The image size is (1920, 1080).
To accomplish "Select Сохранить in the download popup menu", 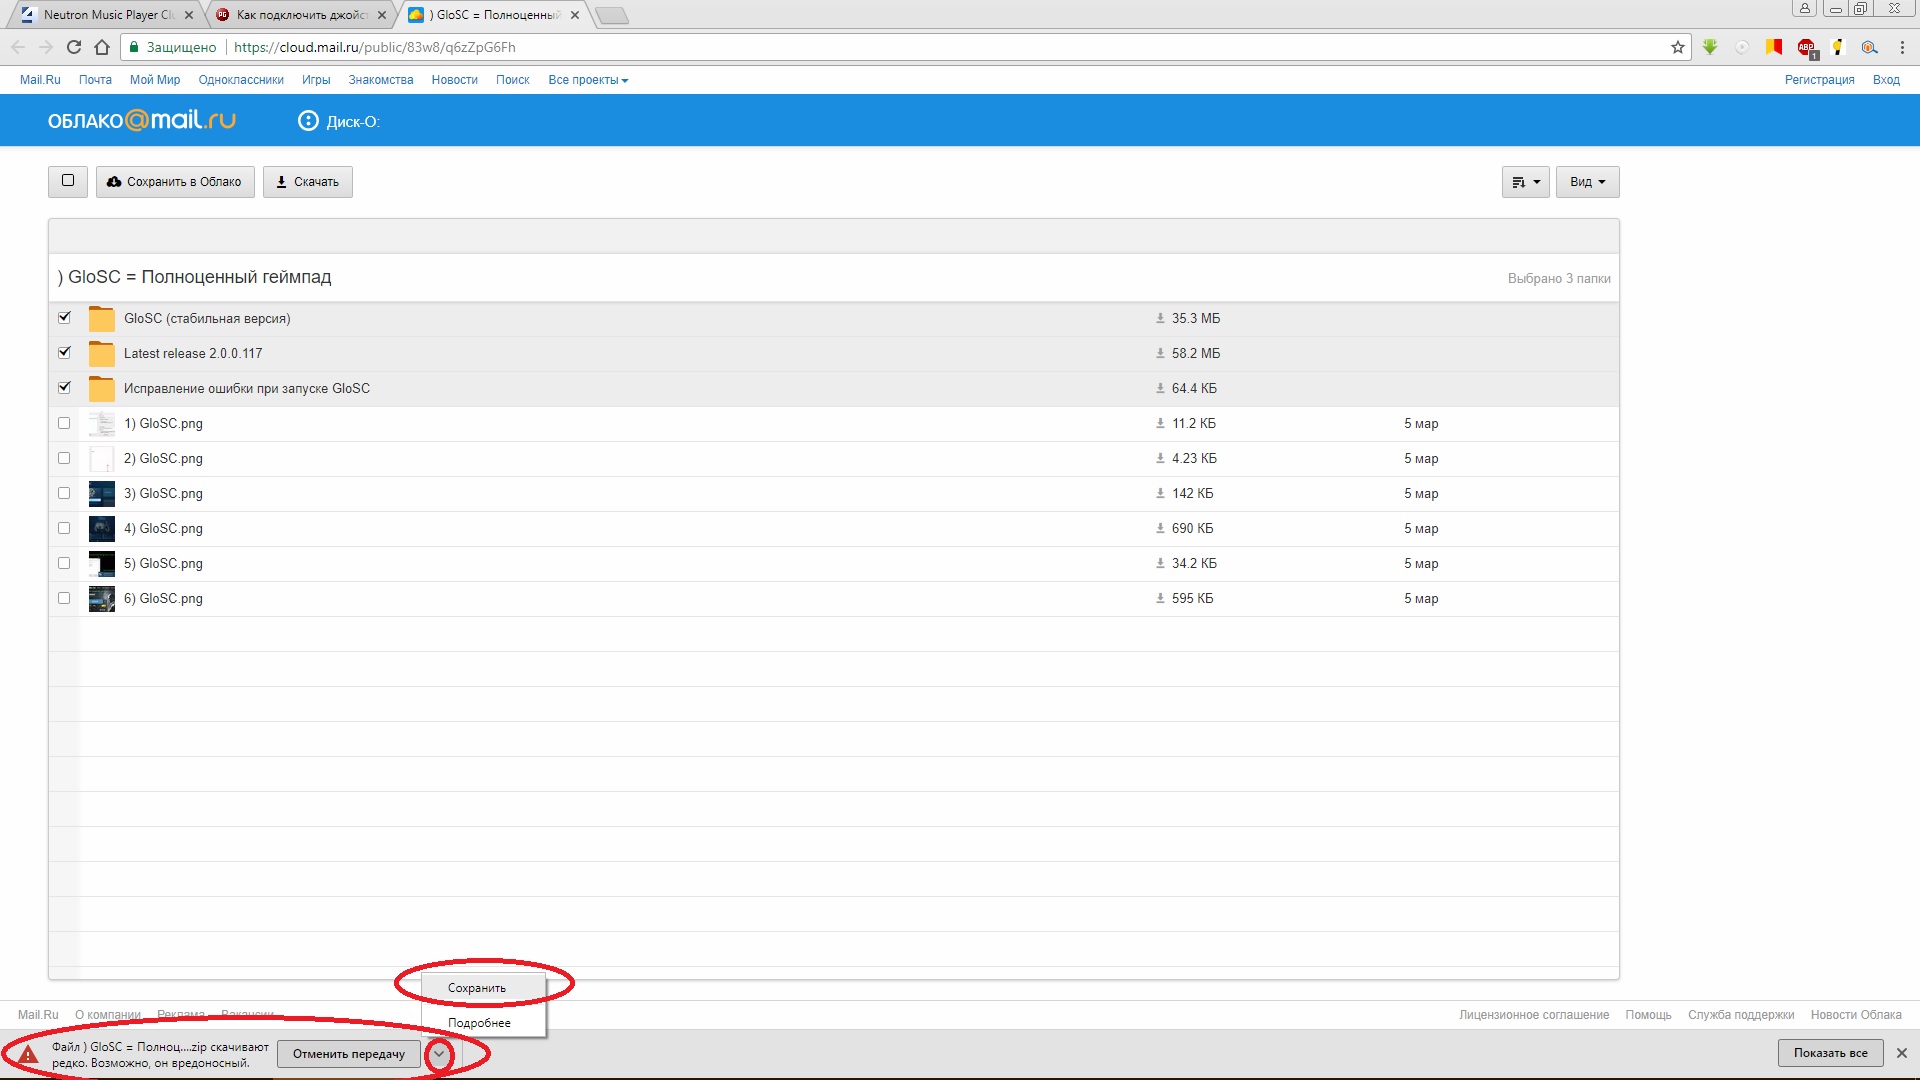I will pyautogui.click(x=477, y=988).
